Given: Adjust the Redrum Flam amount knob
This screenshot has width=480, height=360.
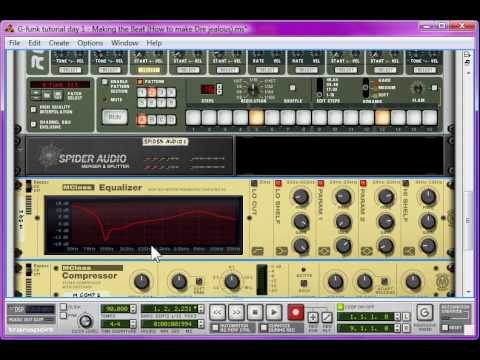Looking at the screenshot, I should tap(417, 89).
